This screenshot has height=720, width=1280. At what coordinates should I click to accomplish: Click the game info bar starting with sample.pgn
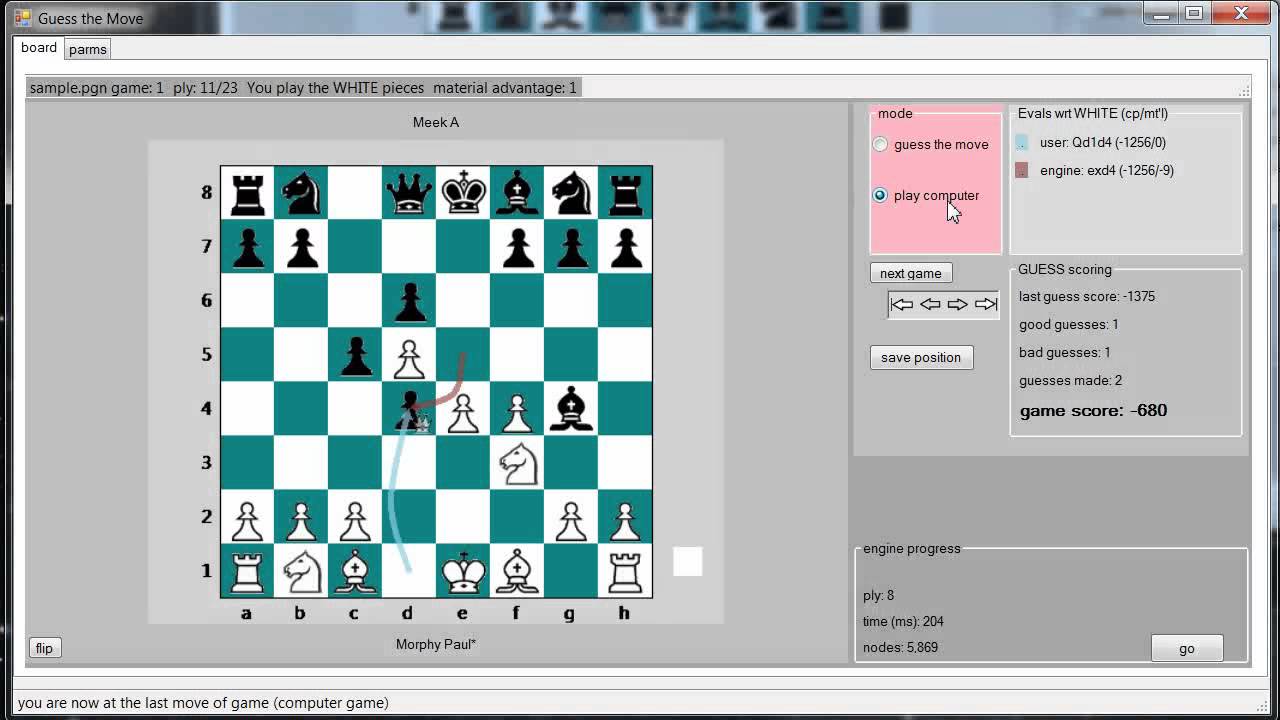click(x=303, y=88)
